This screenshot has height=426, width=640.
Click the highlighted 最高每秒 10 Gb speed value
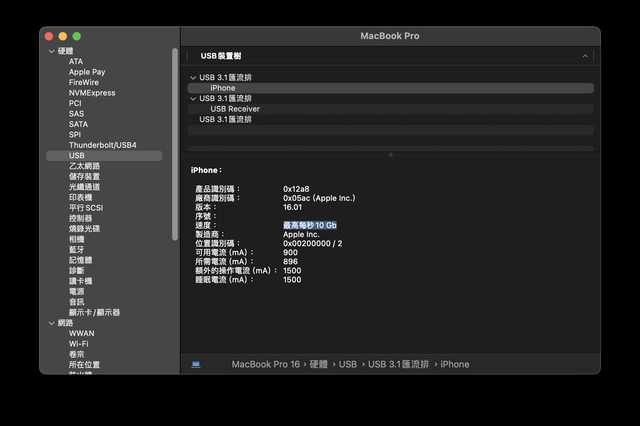click(310, 225)
